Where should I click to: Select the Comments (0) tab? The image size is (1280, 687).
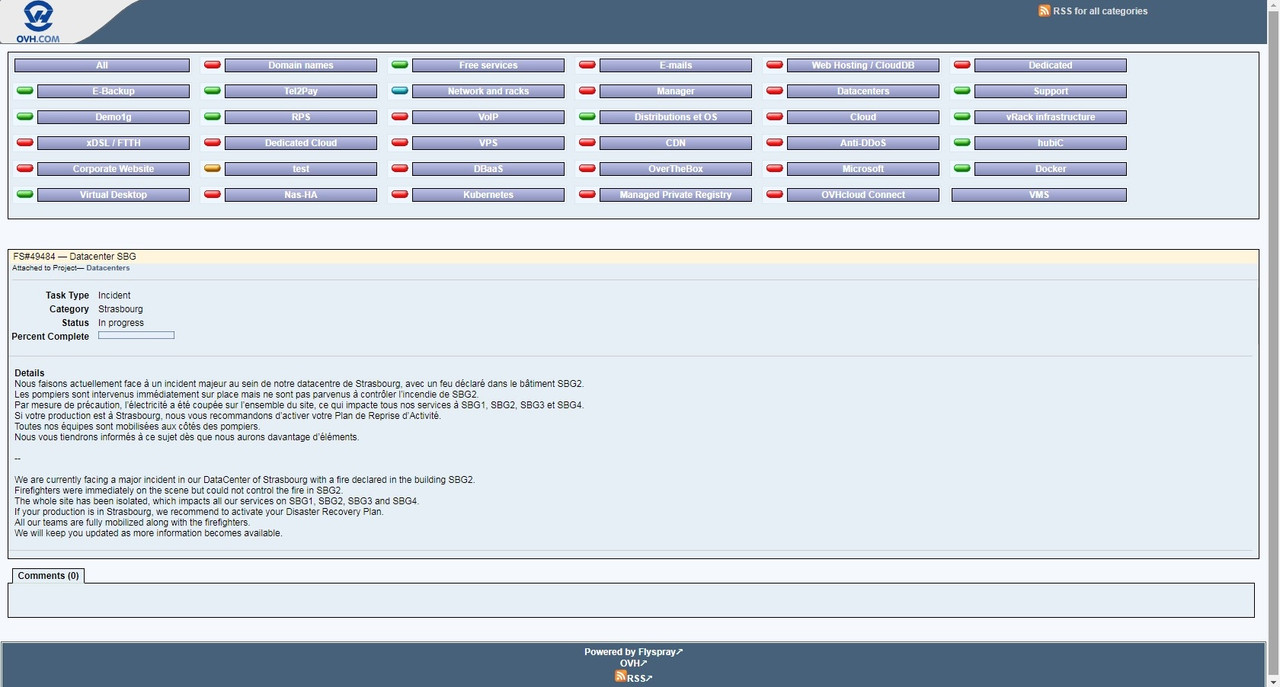click(x=48, y=576)
